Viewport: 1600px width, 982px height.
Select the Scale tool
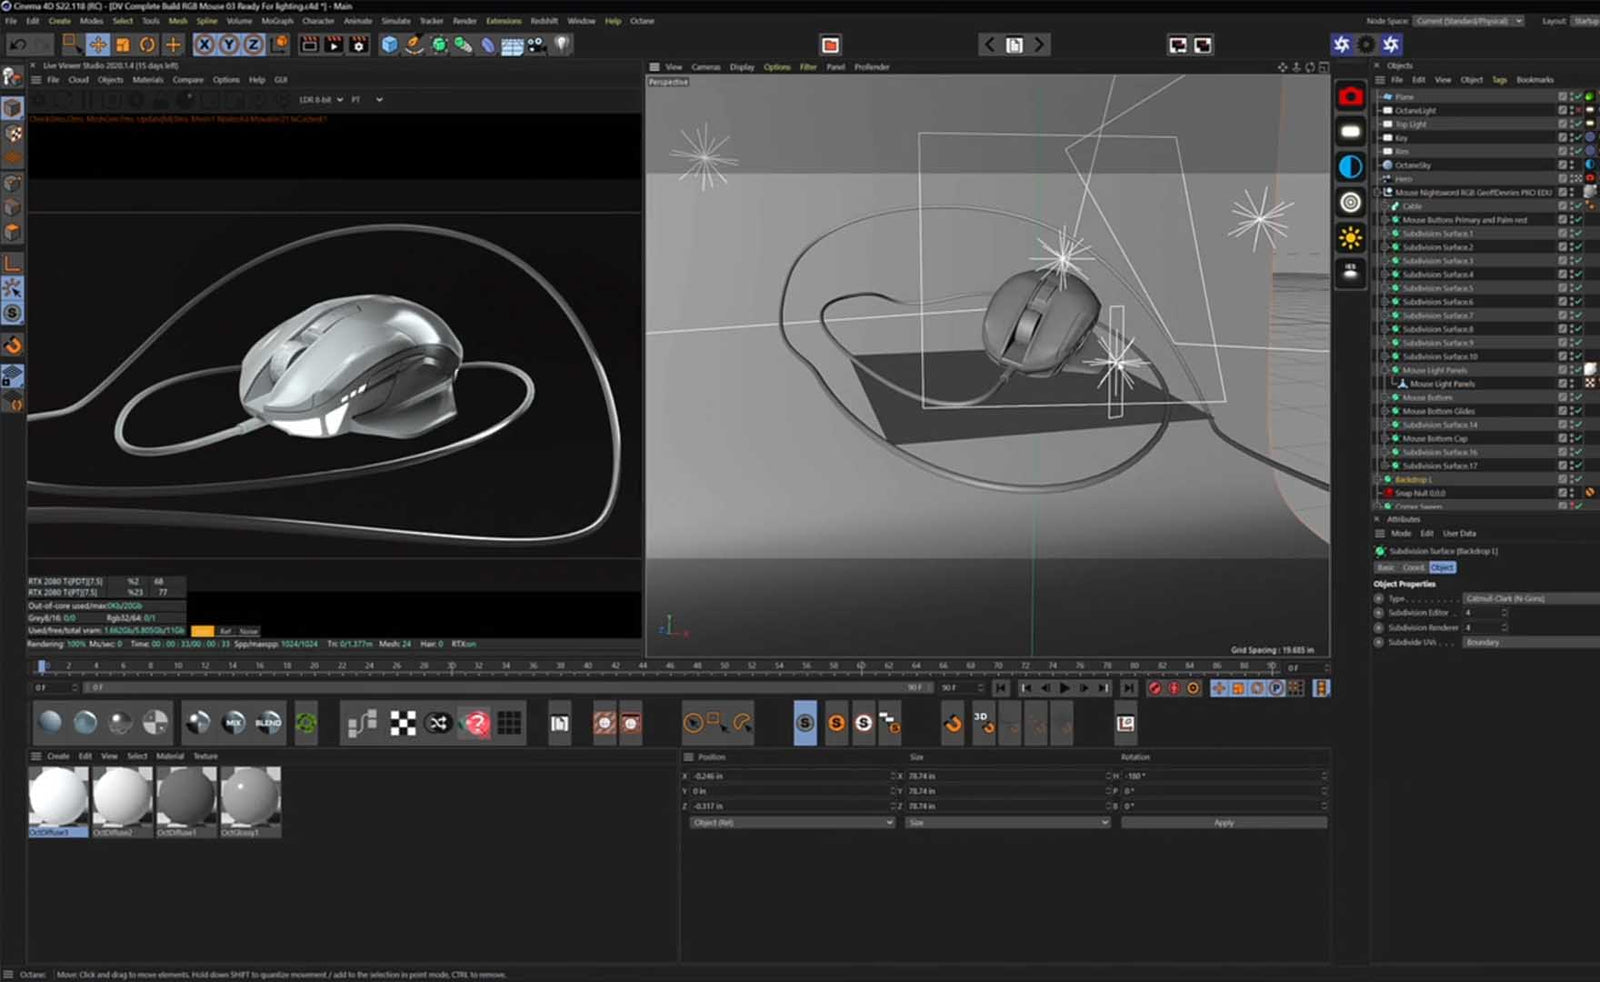(x=124, y=45)
